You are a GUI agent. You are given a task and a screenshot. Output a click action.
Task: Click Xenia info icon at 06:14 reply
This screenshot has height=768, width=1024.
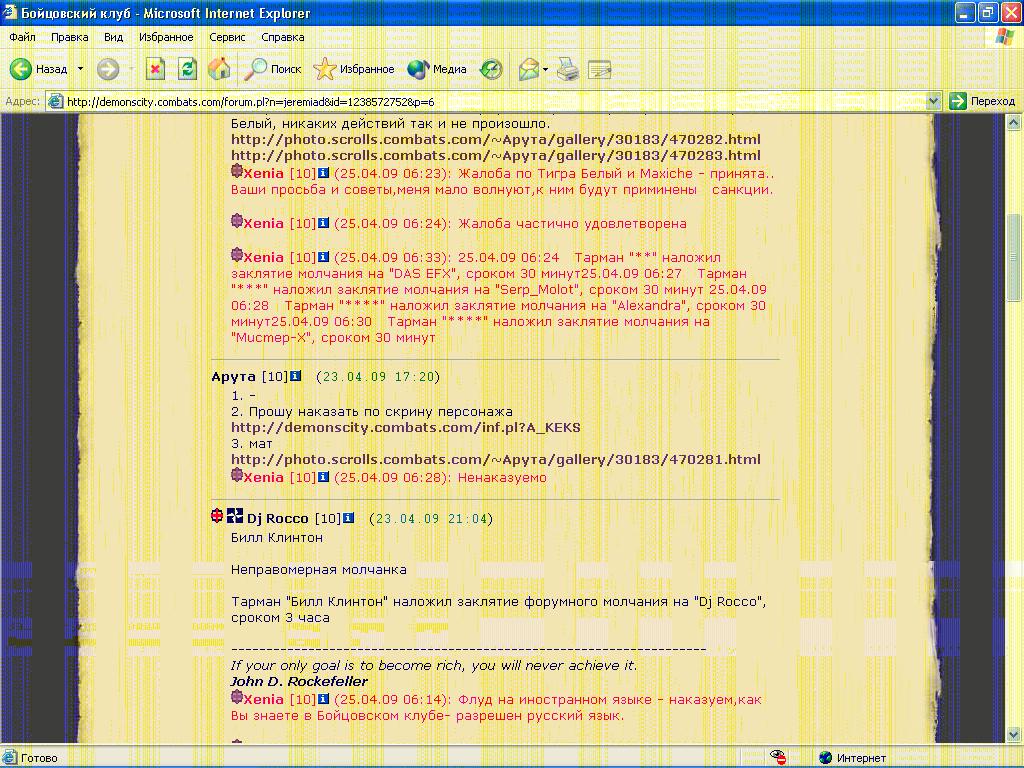323,699
